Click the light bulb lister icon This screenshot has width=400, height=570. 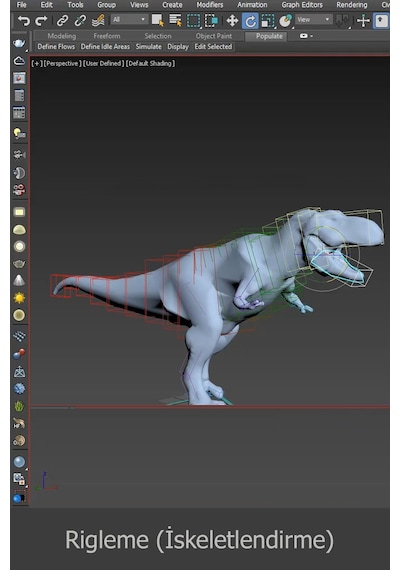[19, 133]
